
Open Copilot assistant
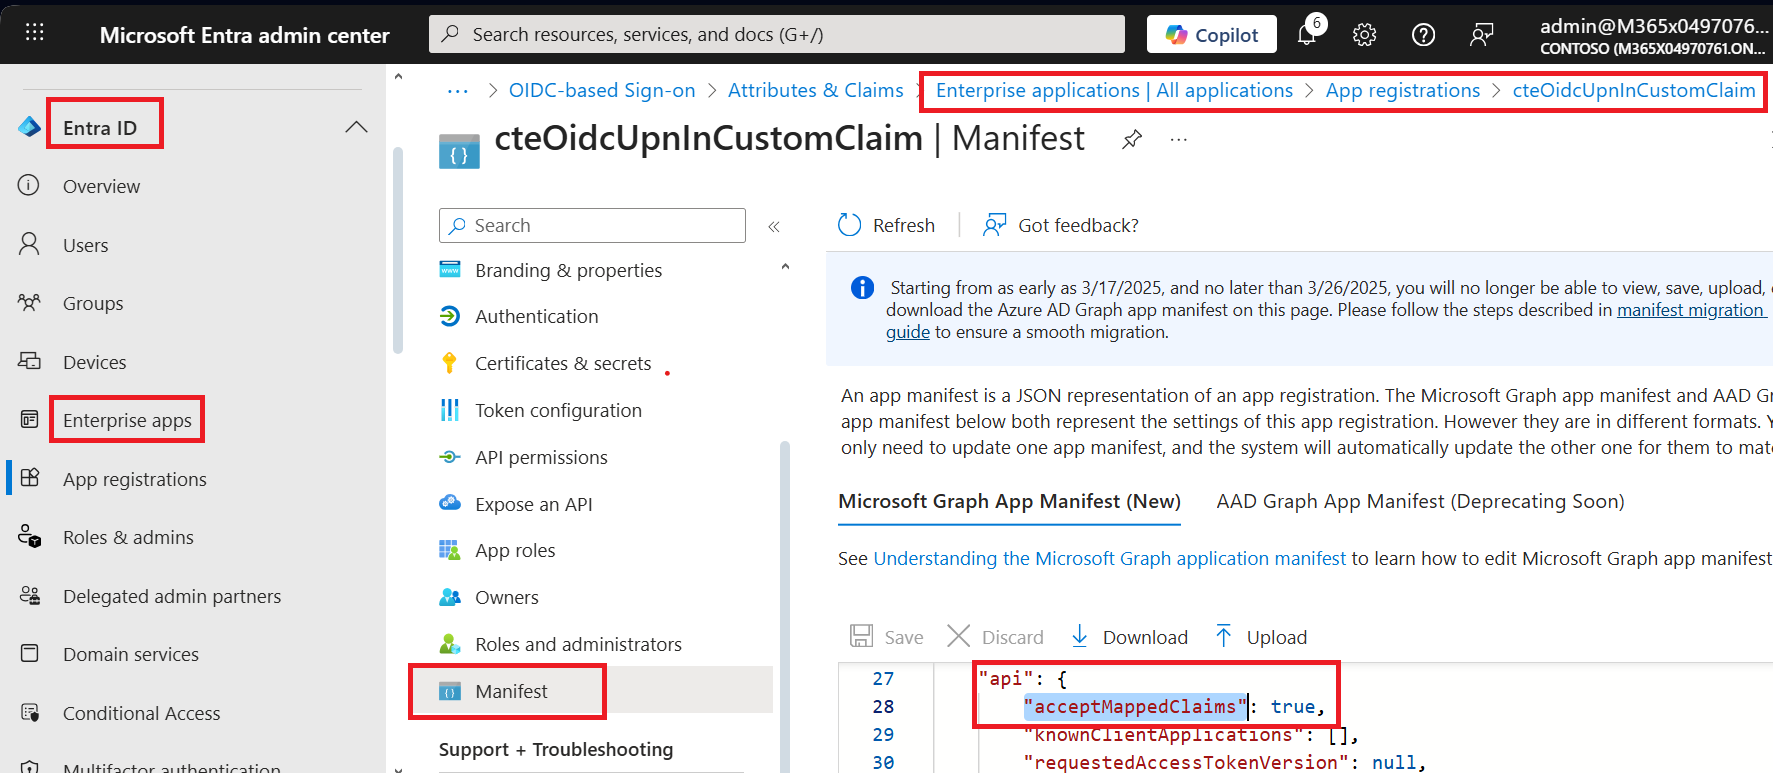click(1212, 35)
